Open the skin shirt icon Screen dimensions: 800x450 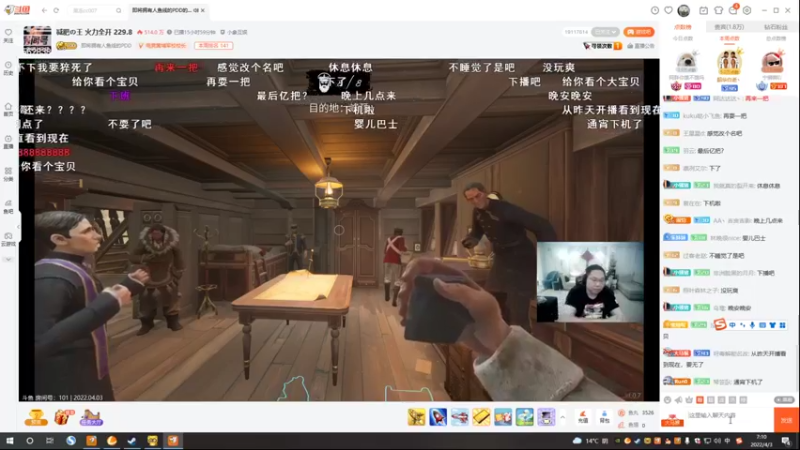(x=718, y=10)
